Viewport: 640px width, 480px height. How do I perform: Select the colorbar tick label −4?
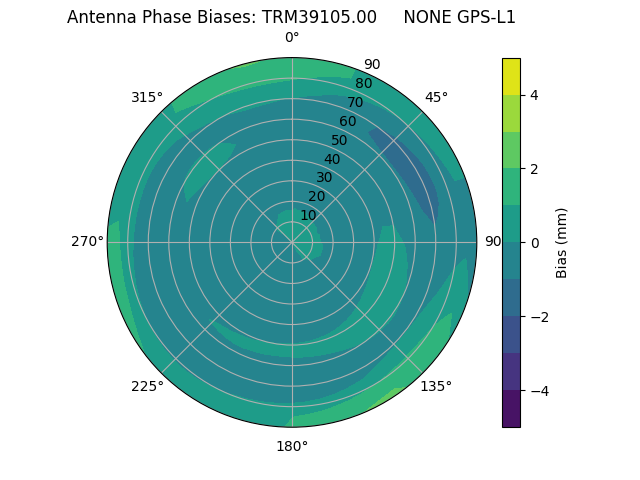[539, 391]
